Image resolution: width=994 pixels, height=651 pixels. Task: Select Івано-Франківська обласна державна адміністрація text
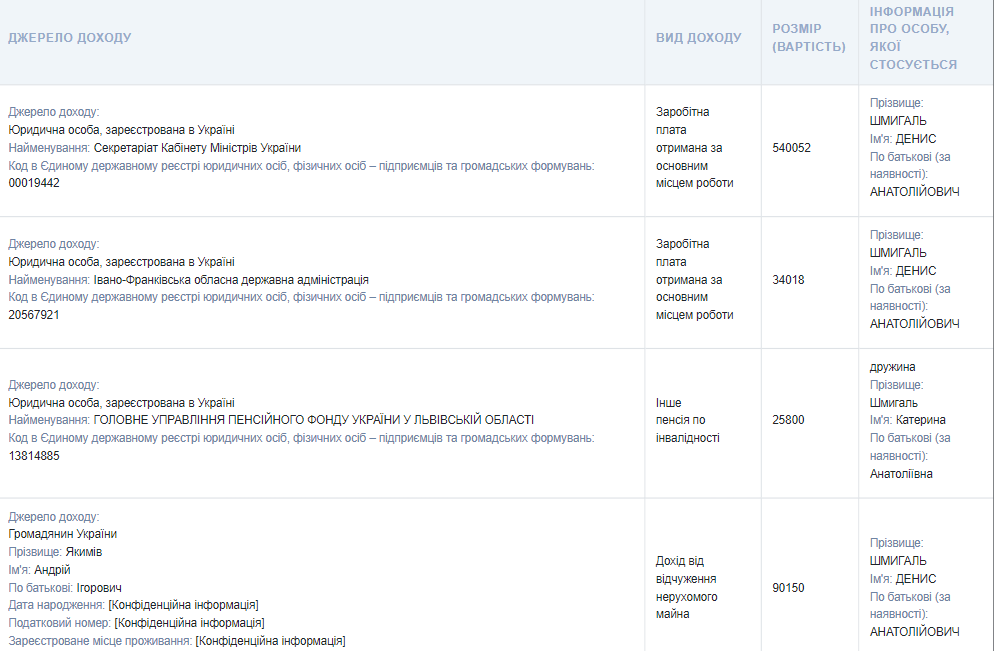231,280
